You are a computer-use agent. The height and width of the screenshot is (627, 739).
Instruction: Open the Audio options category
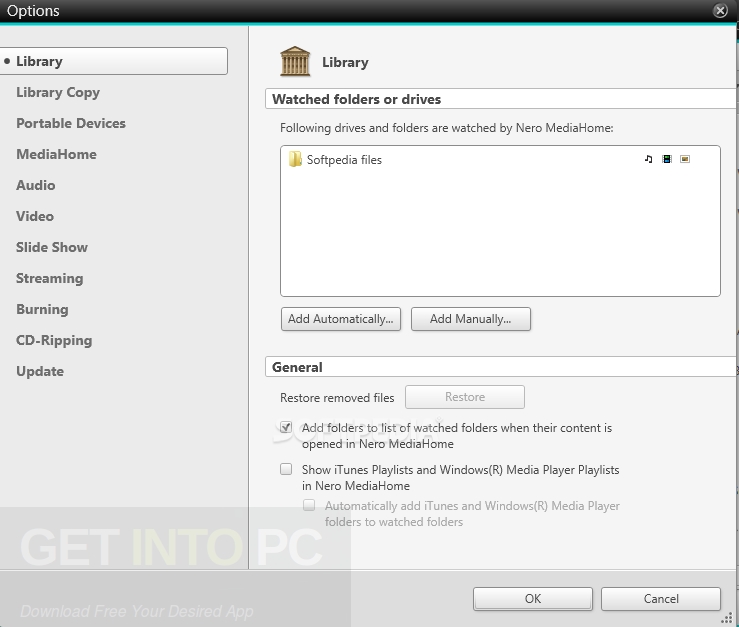pyautogui.click(x=36, y=185)
